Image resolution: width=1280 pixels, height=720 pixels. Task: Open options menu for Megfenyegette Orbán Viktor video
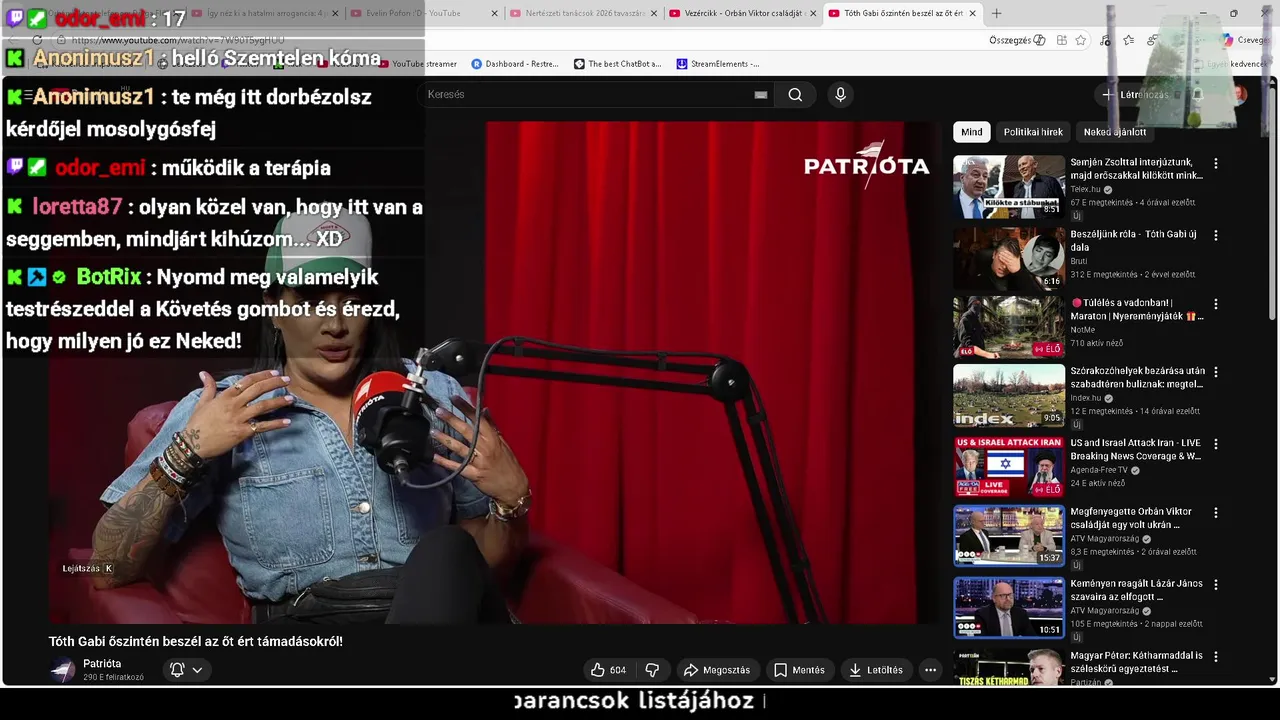click(1216, 513)
